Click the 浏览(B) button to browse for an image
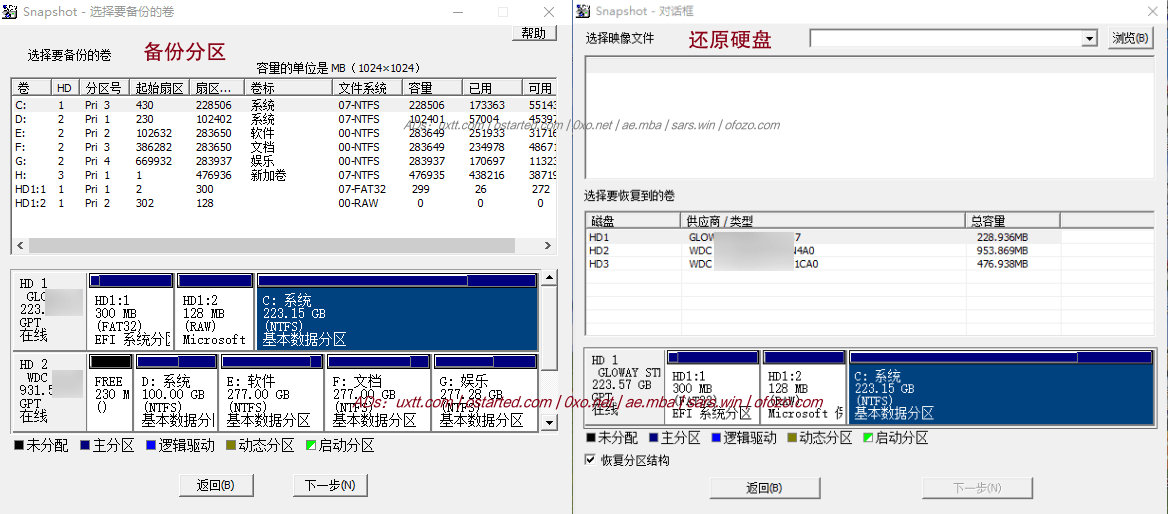This screenshot has height=514, width=1168. tap(1130, 39)
